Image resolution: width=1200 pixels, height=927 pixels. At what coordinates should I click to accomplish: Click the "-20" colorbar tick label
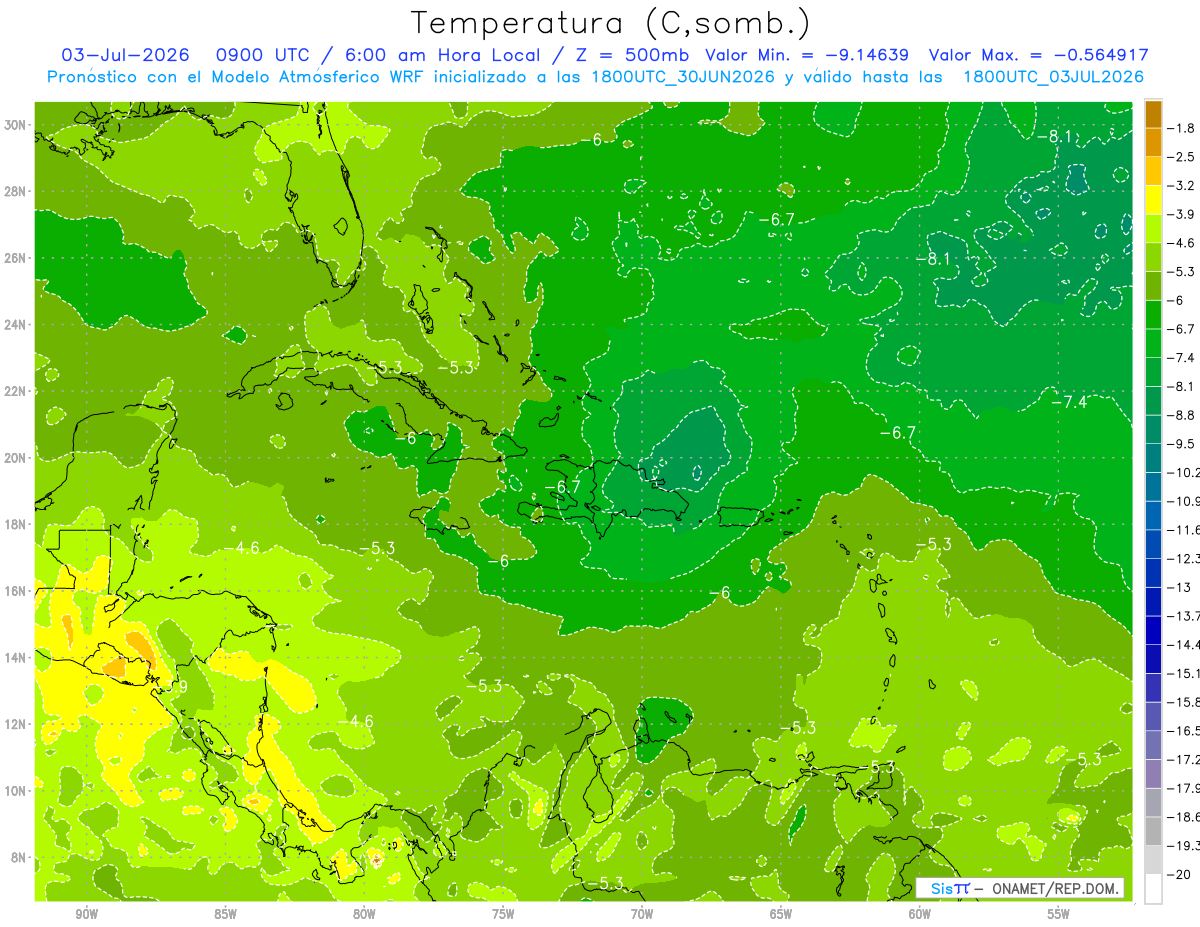(1178, 875)
